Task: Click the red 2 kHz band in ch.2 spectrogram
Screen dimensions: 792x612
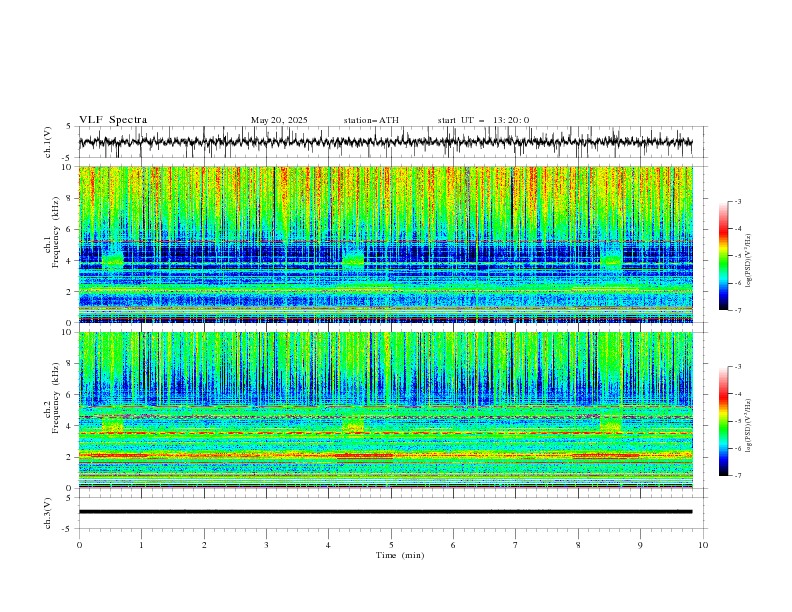Action: [385, 456]
